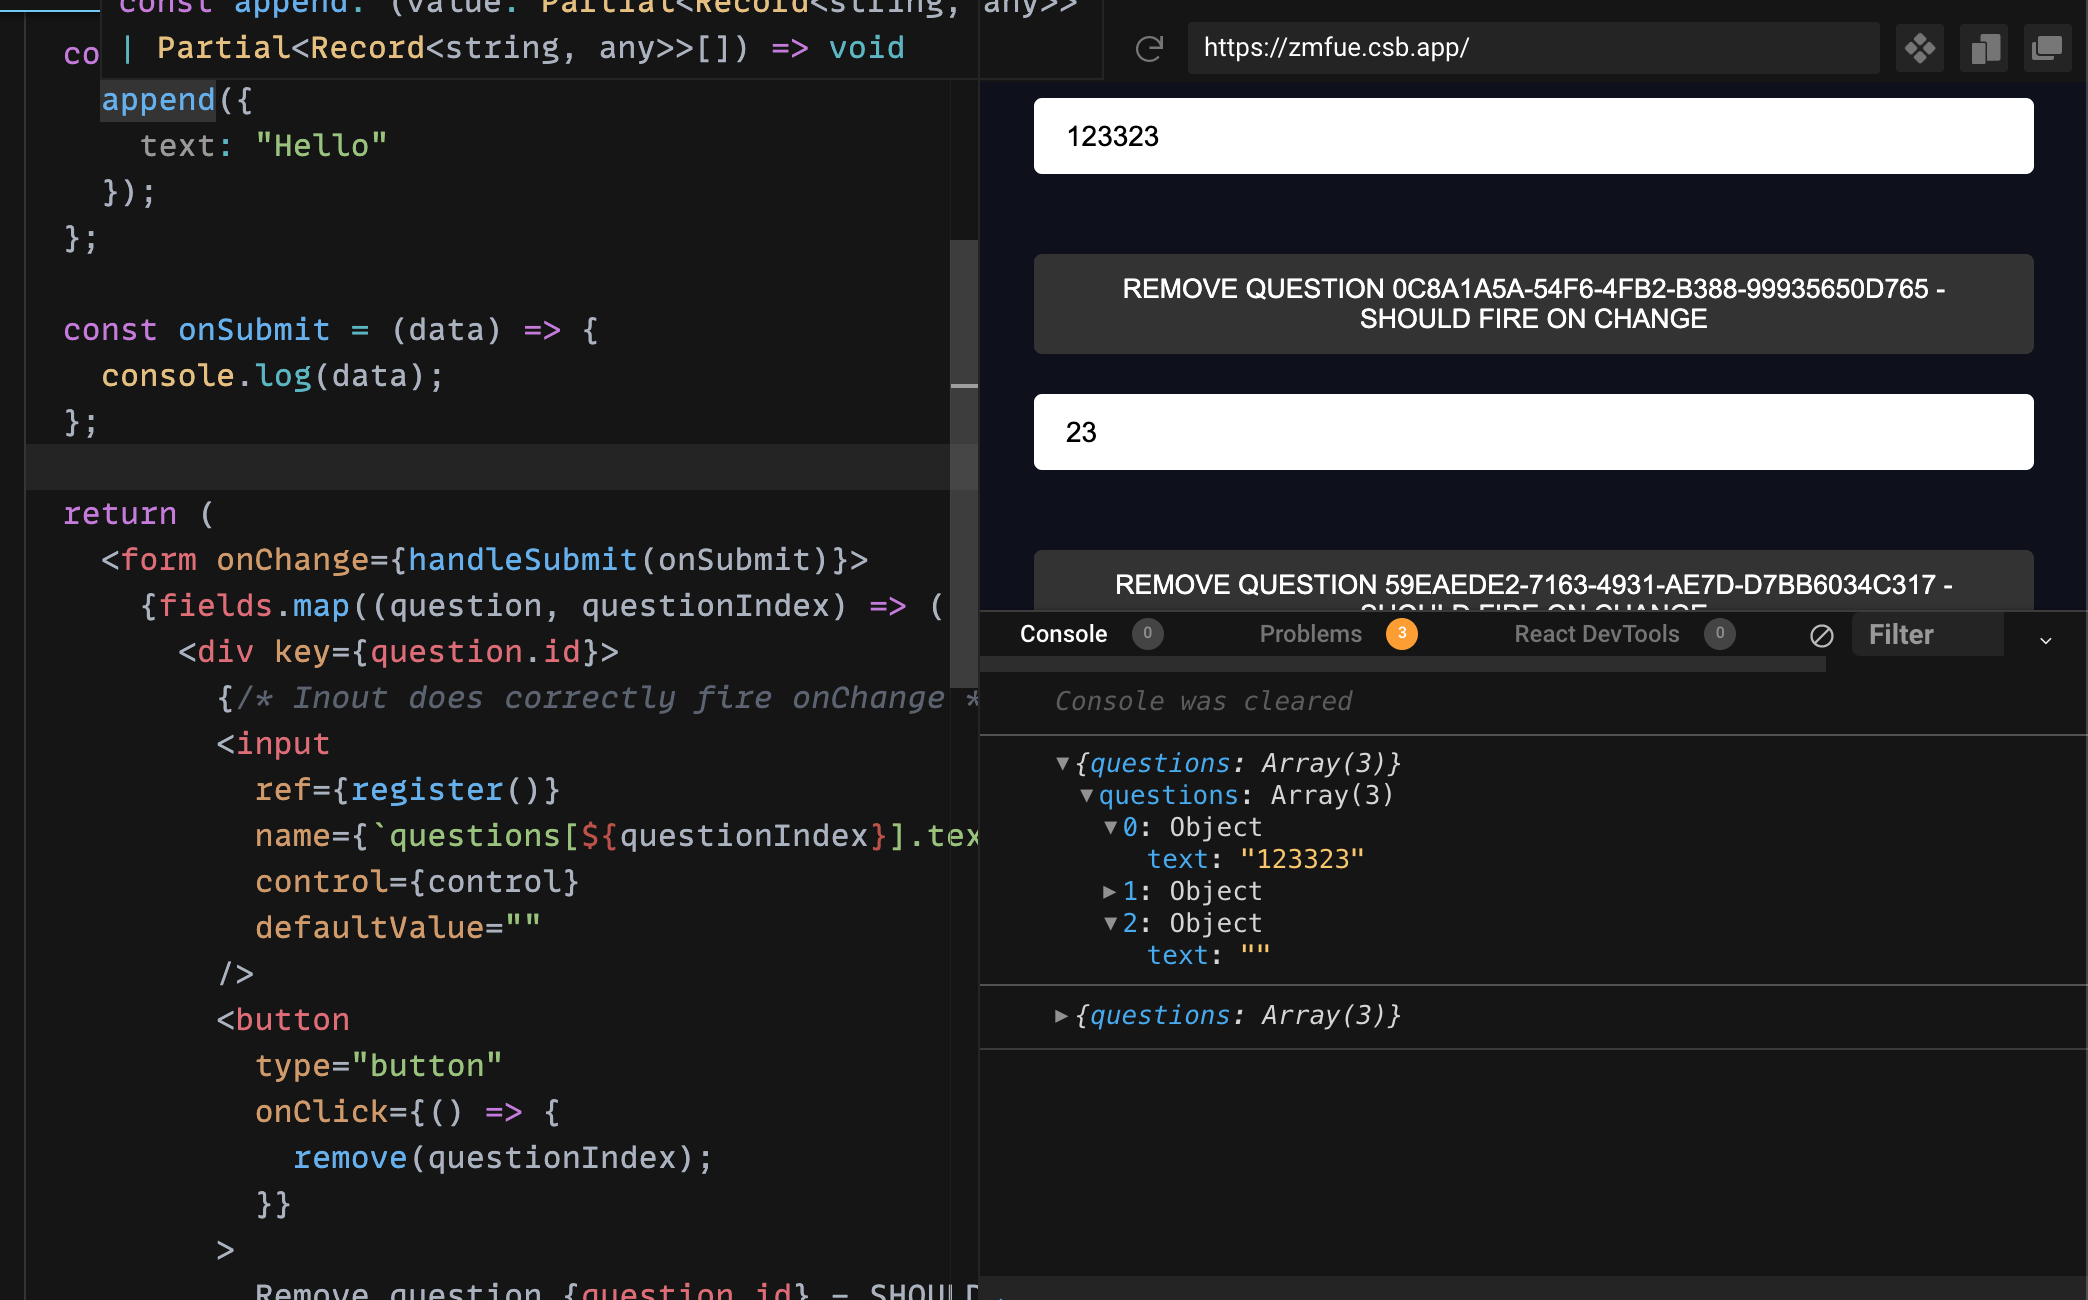Click the open-in-new-window screens icon
The image size is (2088, 1300).
[2048, 47]
